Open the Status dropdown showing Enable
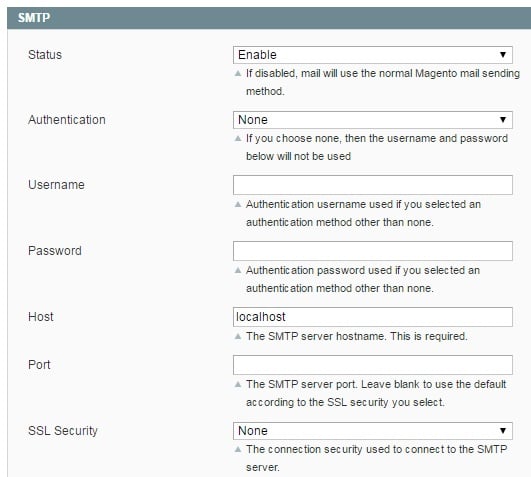Image resolution: width=531 pixels, height=477 pixels. (x=373, y=55)
